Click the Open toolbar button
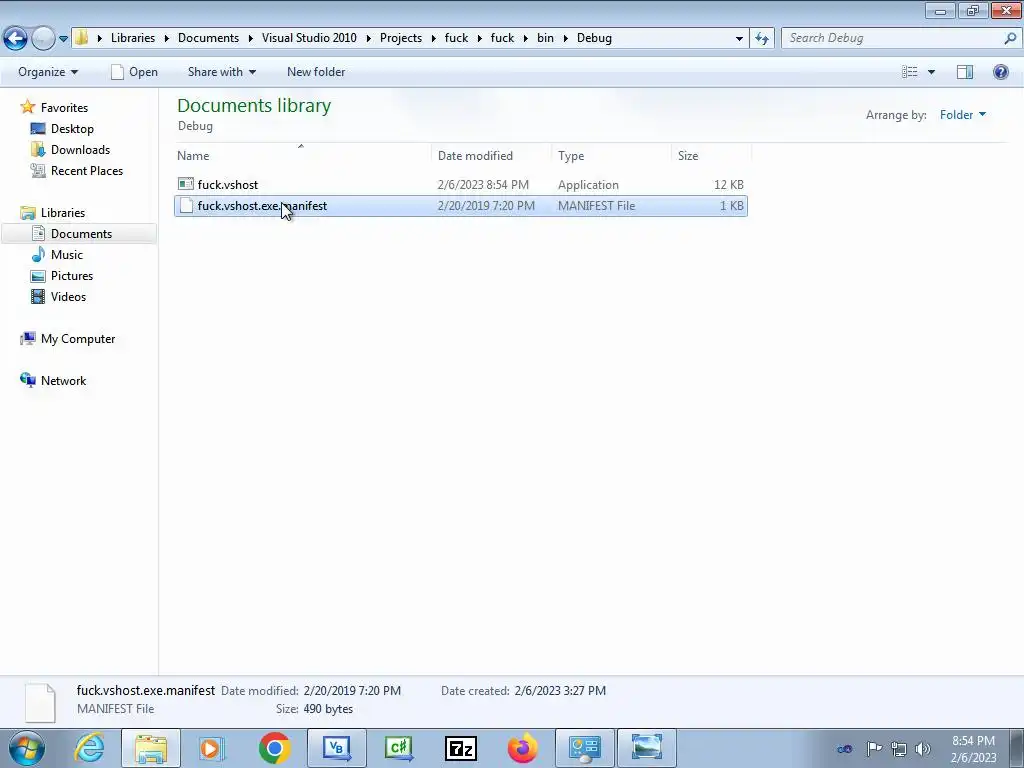Image resolution: width=1024 pixels, height=768 pixels. pos(135,72)
